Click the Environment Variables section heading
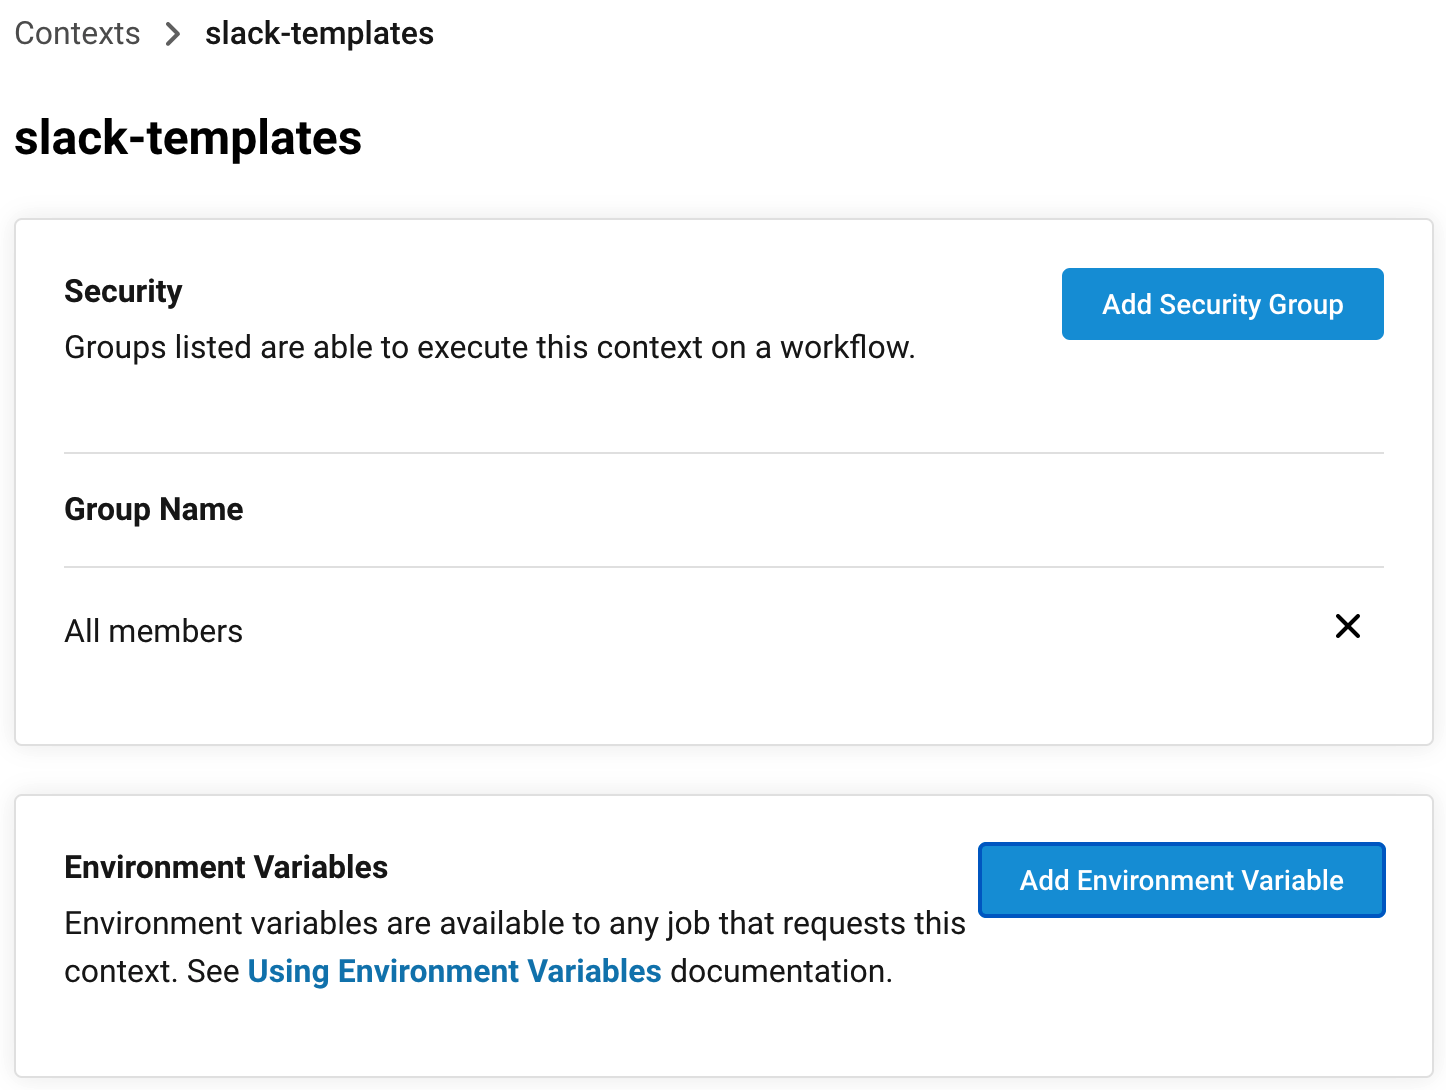1446x1090 pixels. (226, 867)
